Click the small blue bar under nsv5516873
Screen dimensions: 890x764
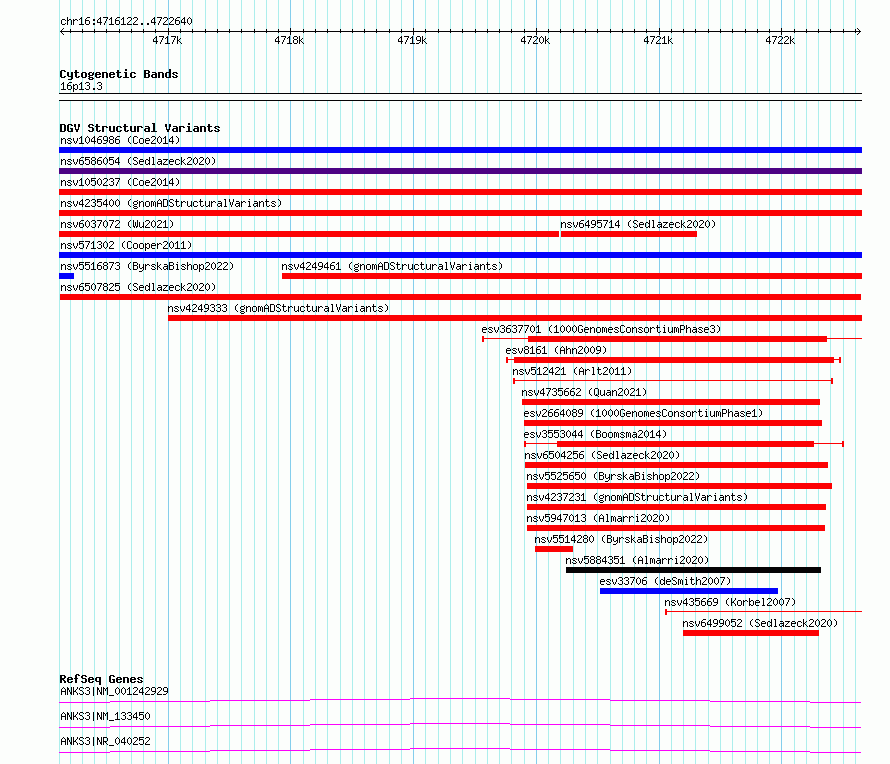pos(66,276)
